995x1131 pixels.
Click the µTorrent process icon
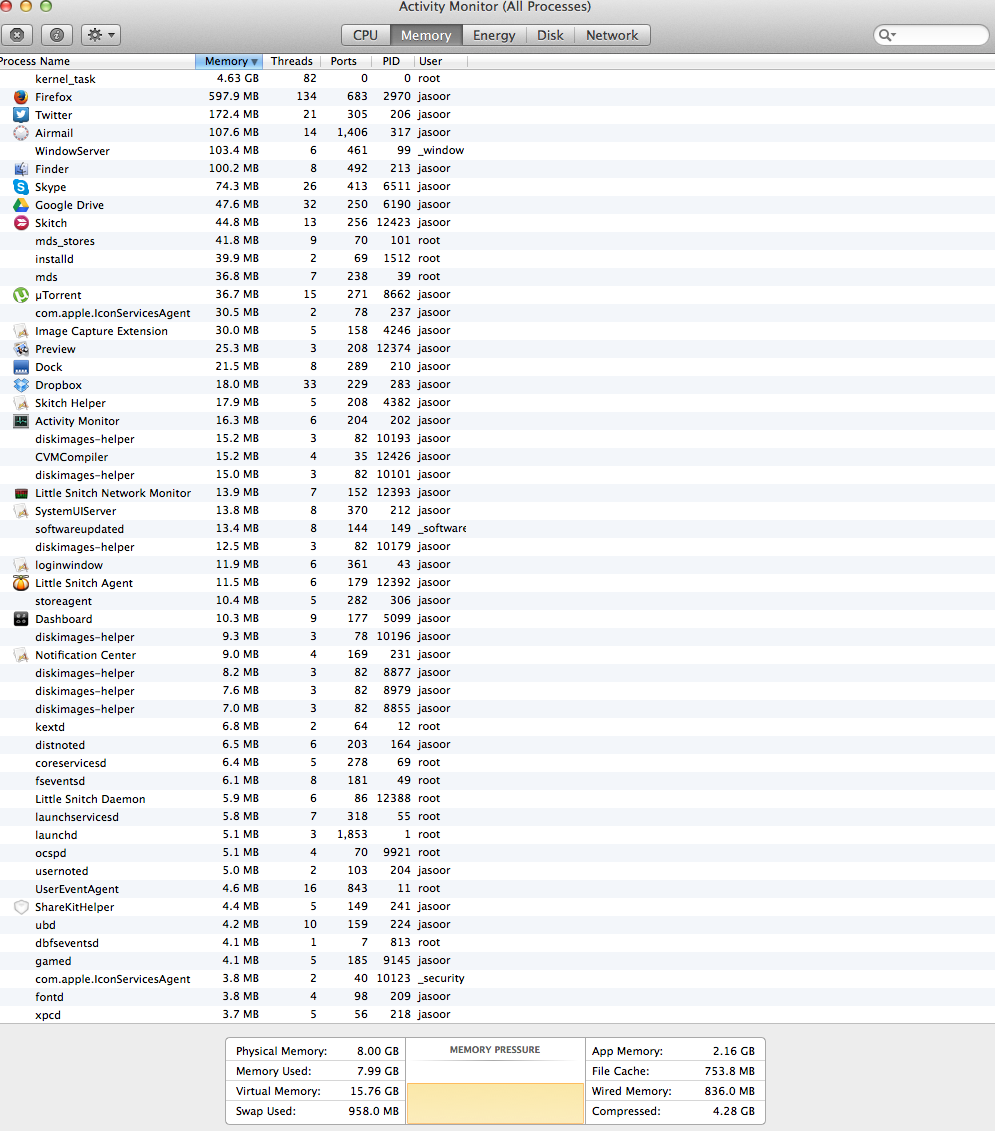click(x=21, y=295)
